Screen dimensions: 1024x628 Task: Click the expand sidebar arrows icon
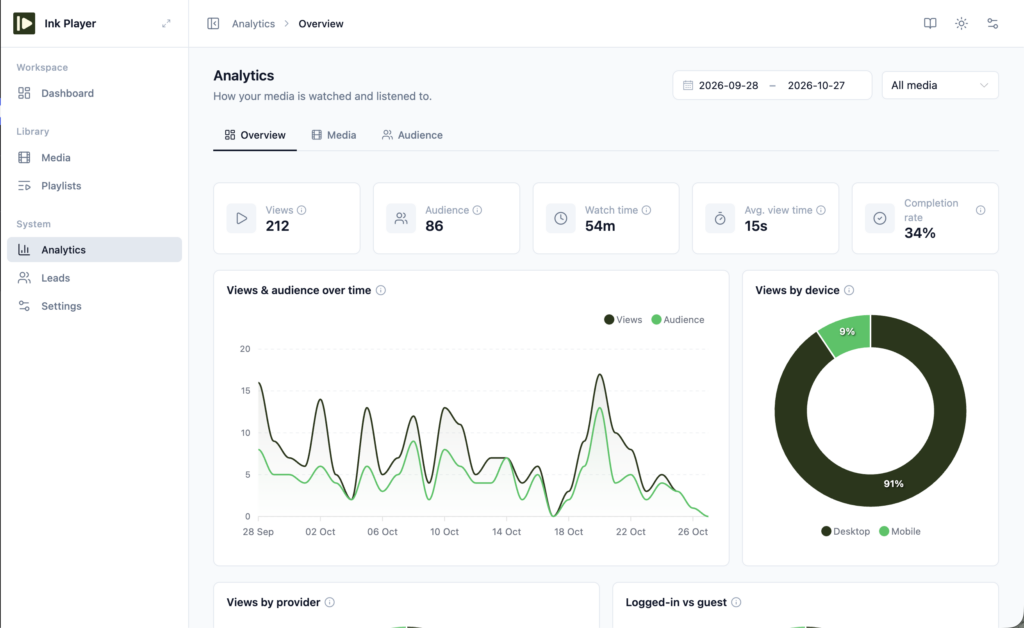tap(166, 24)
